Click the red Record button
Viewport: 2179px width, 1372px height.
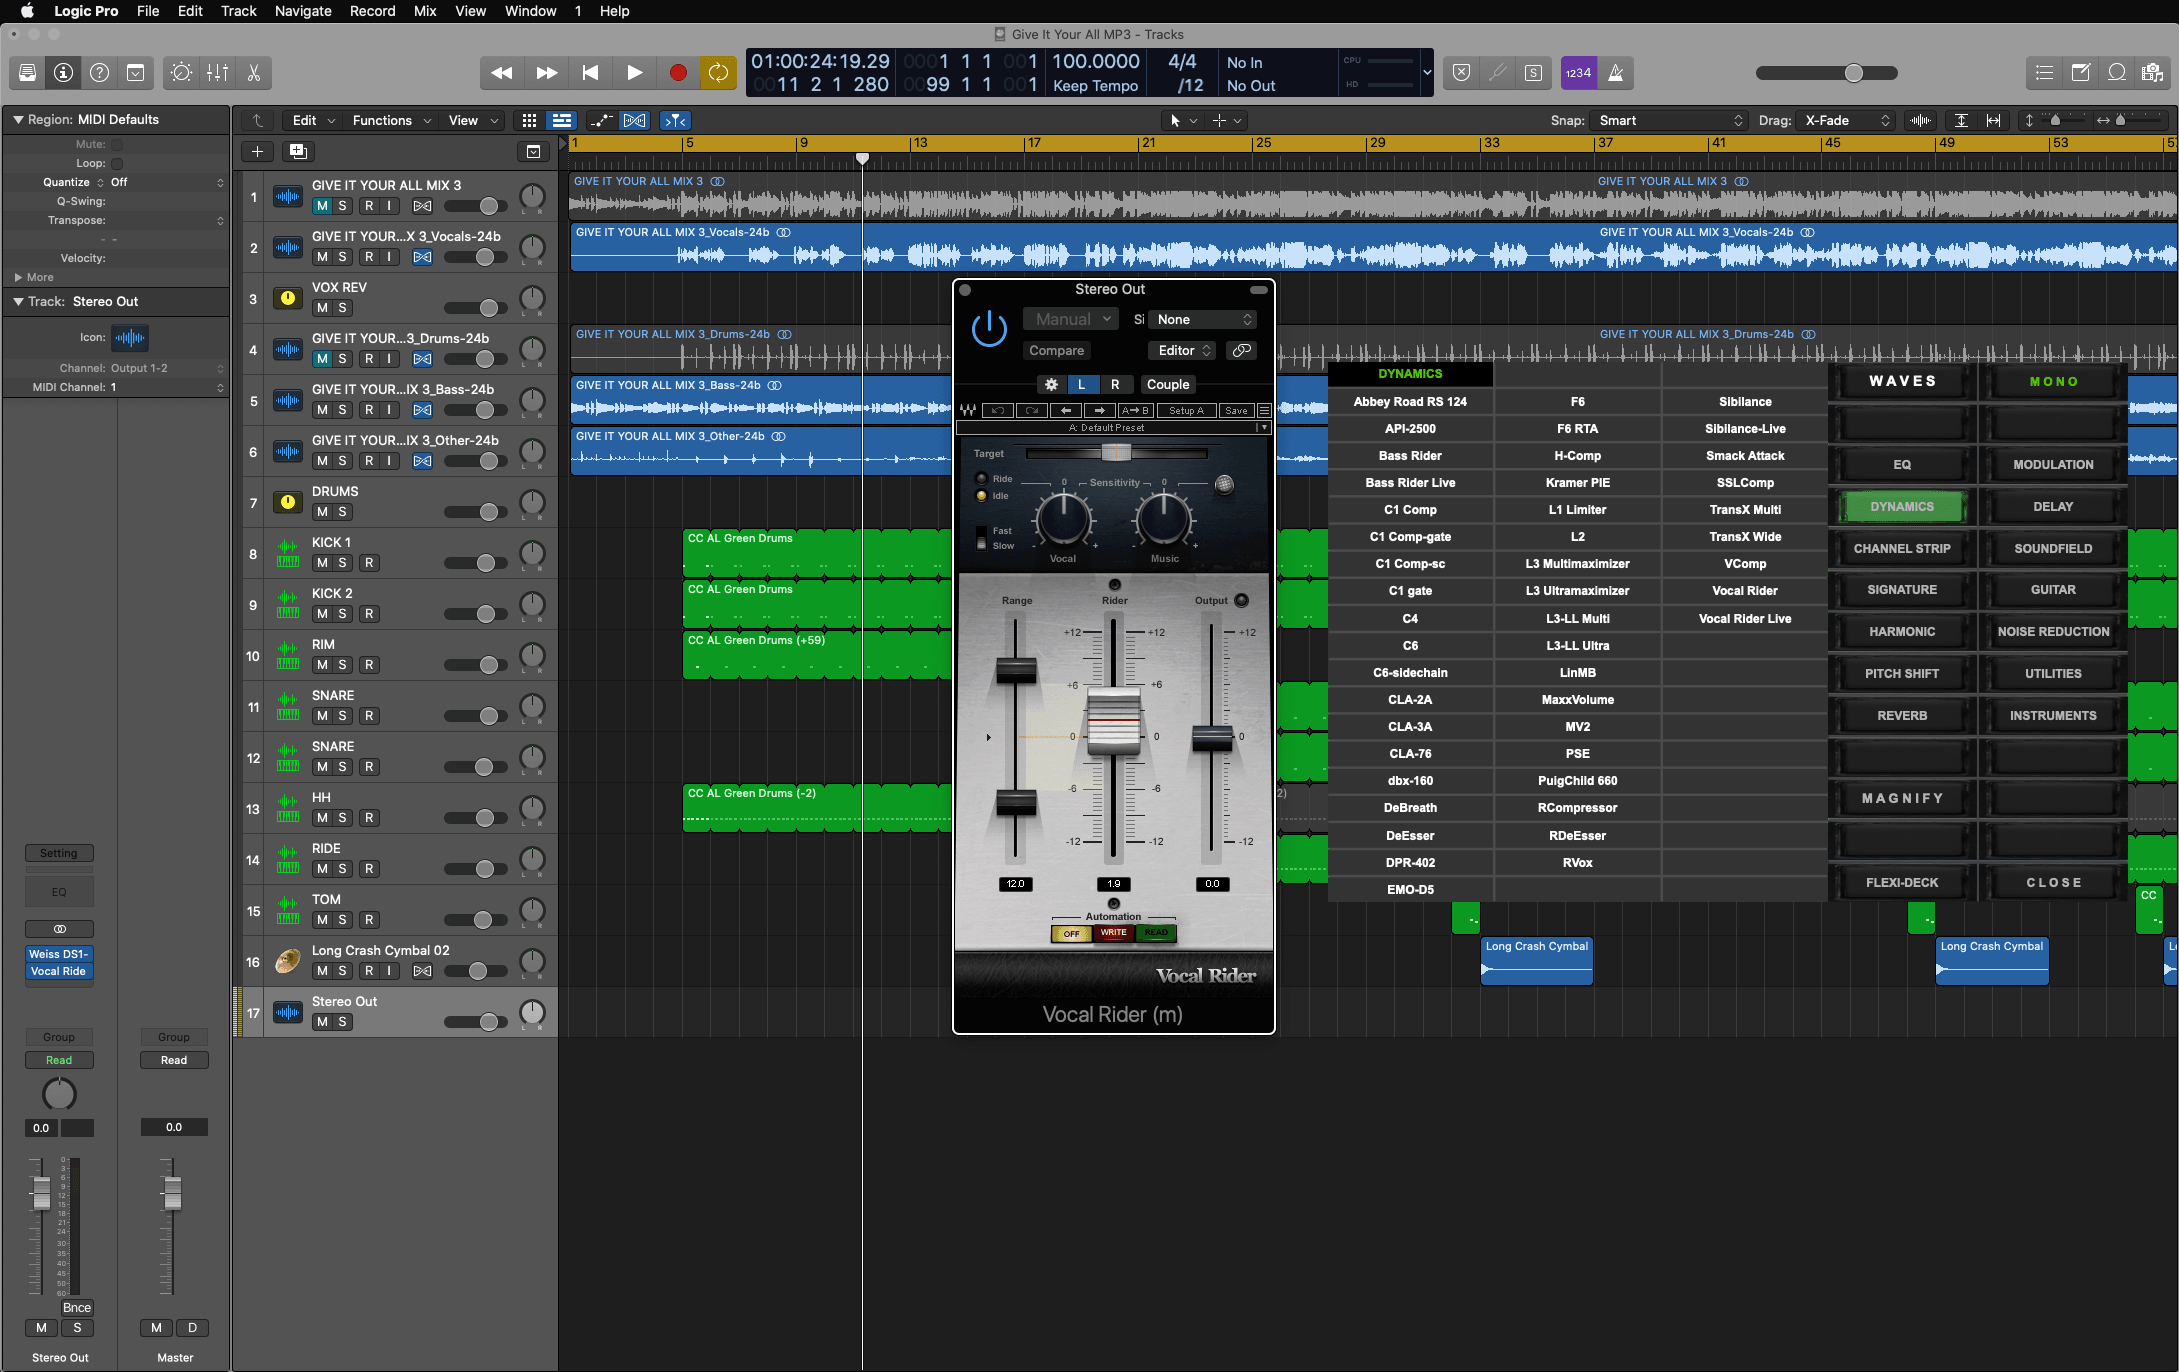point(677,73)
